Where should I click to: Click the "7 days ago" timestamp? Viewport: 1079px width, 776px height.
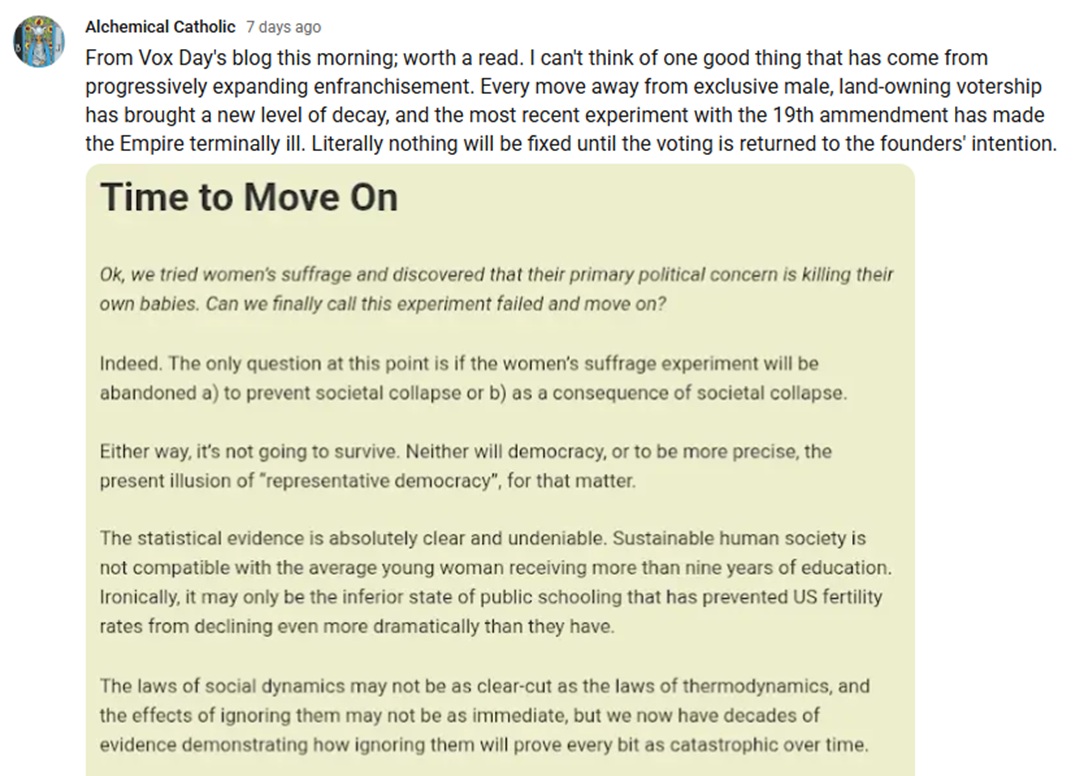(283, 27)
